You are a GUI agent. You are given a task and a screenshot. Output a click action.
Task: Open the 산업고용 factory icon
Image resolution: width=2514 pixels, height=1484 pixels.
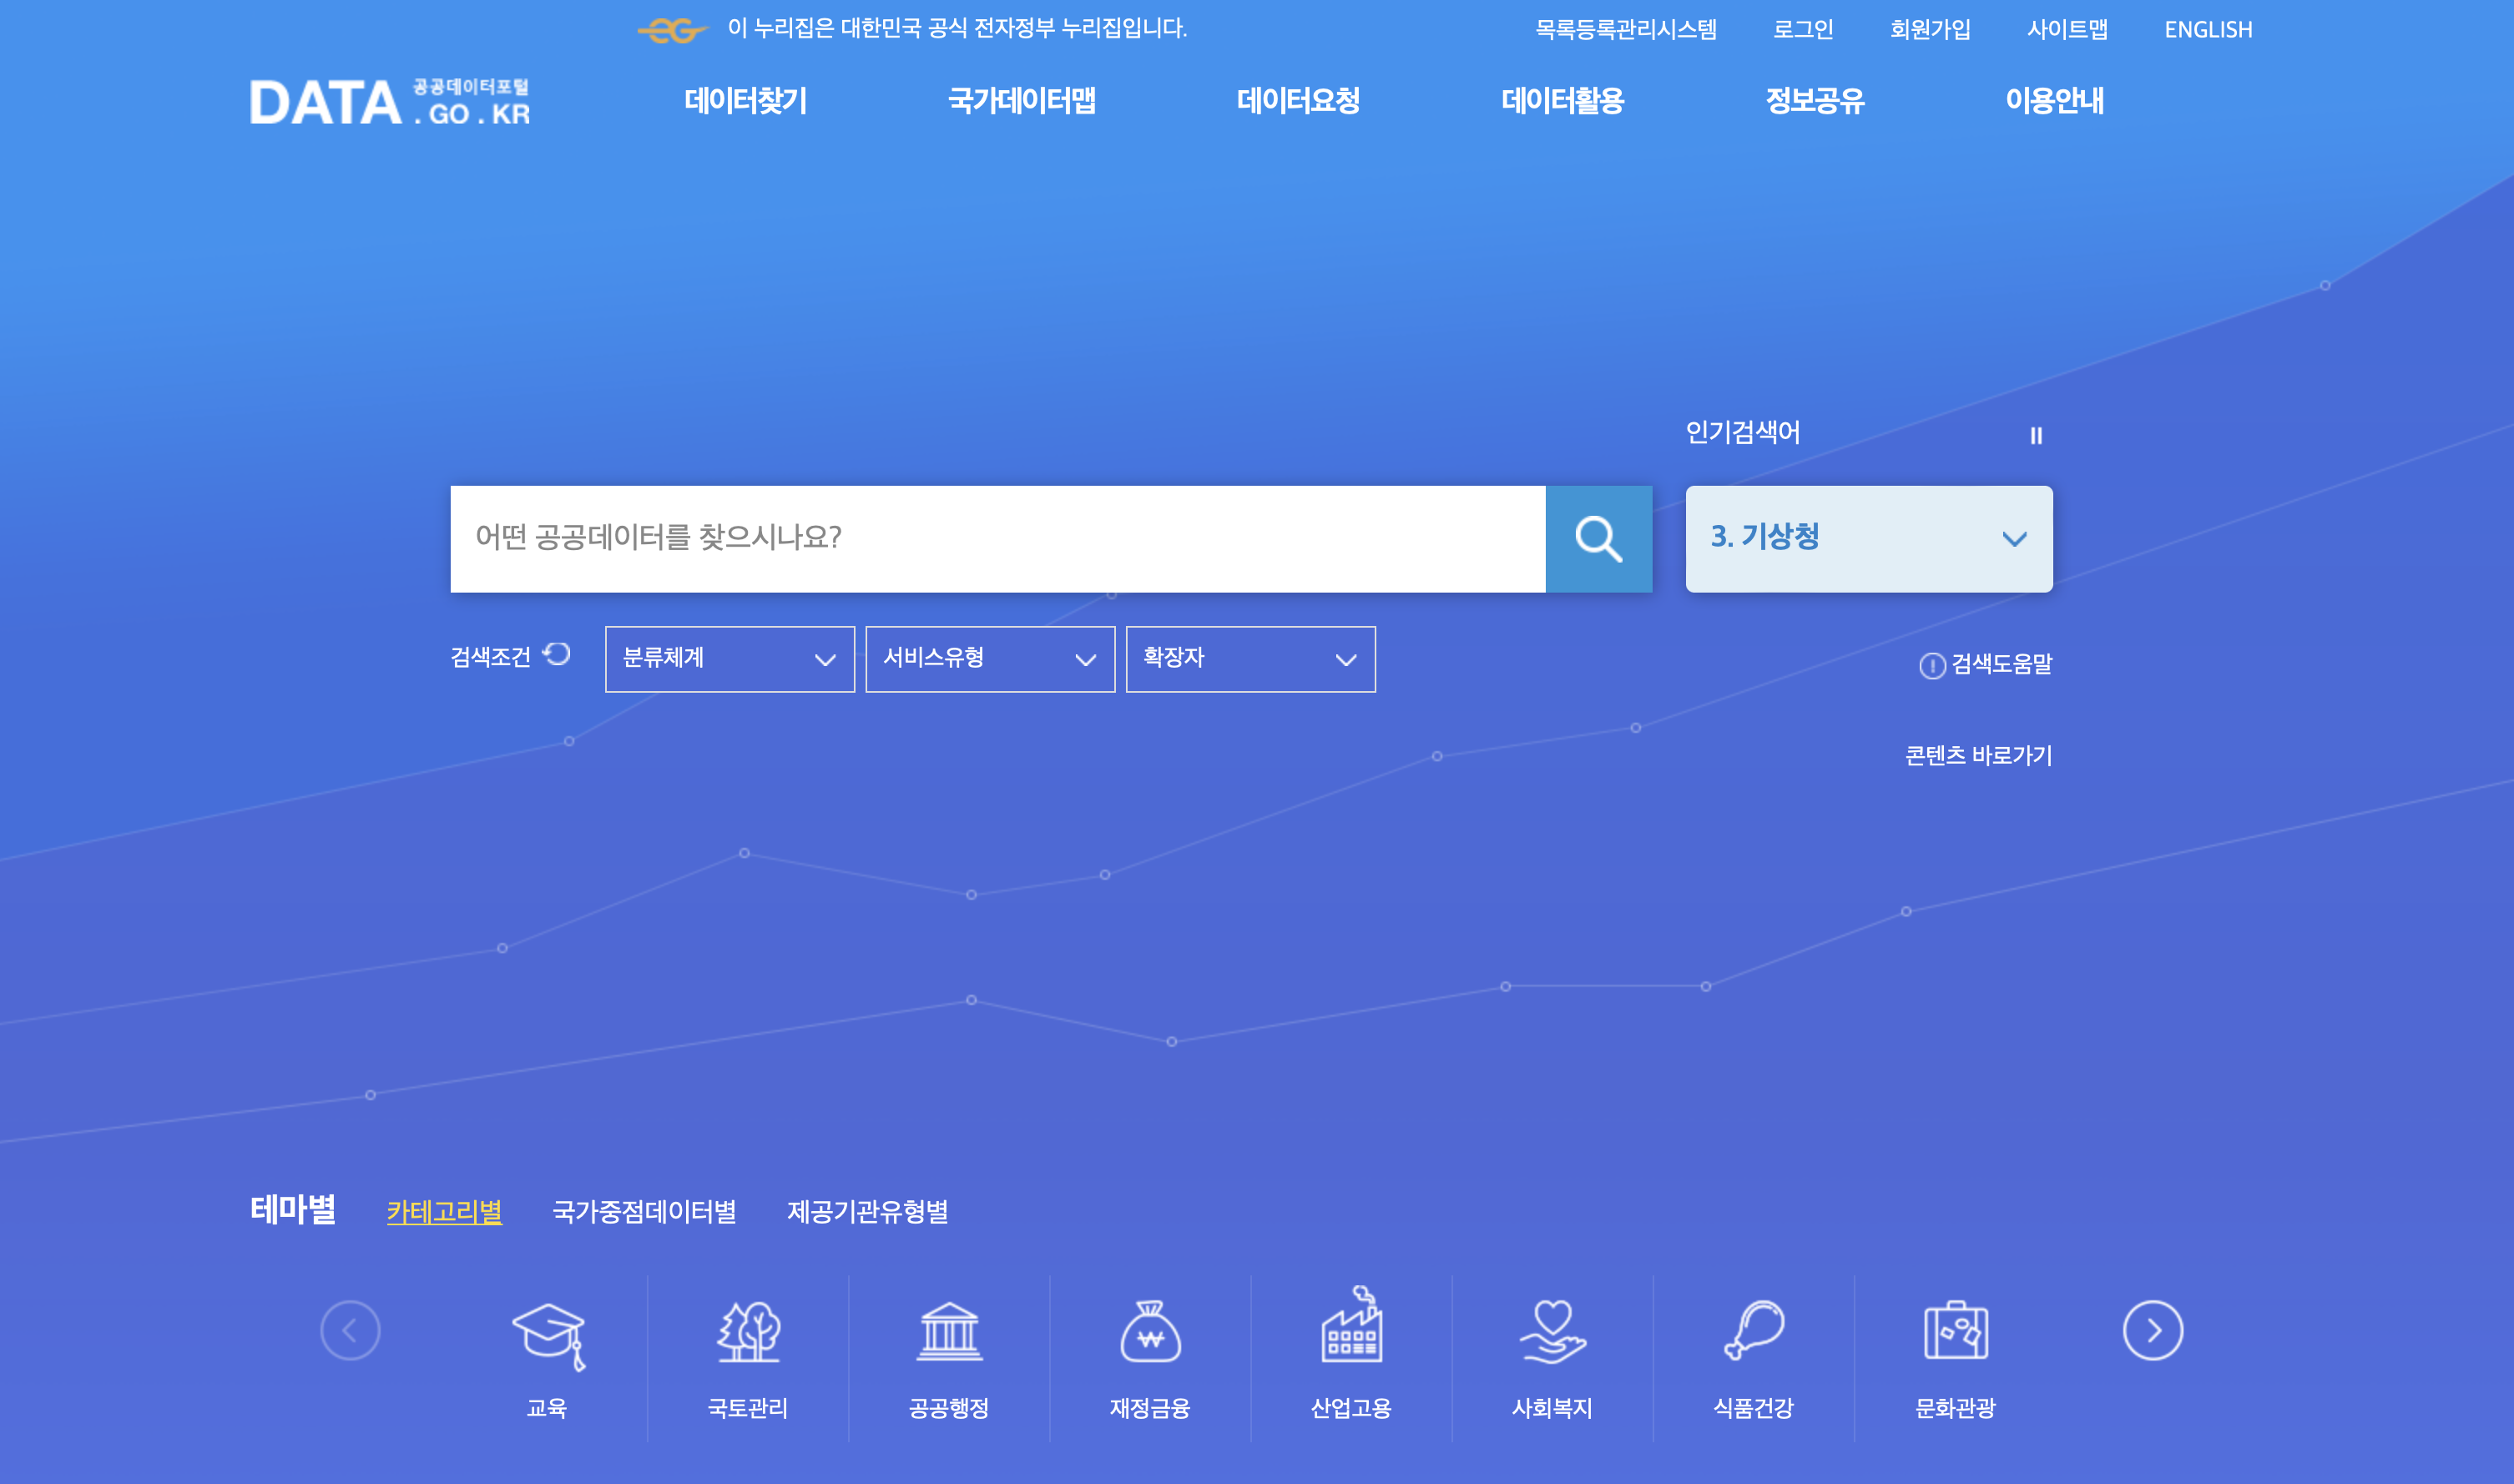1352,1324
